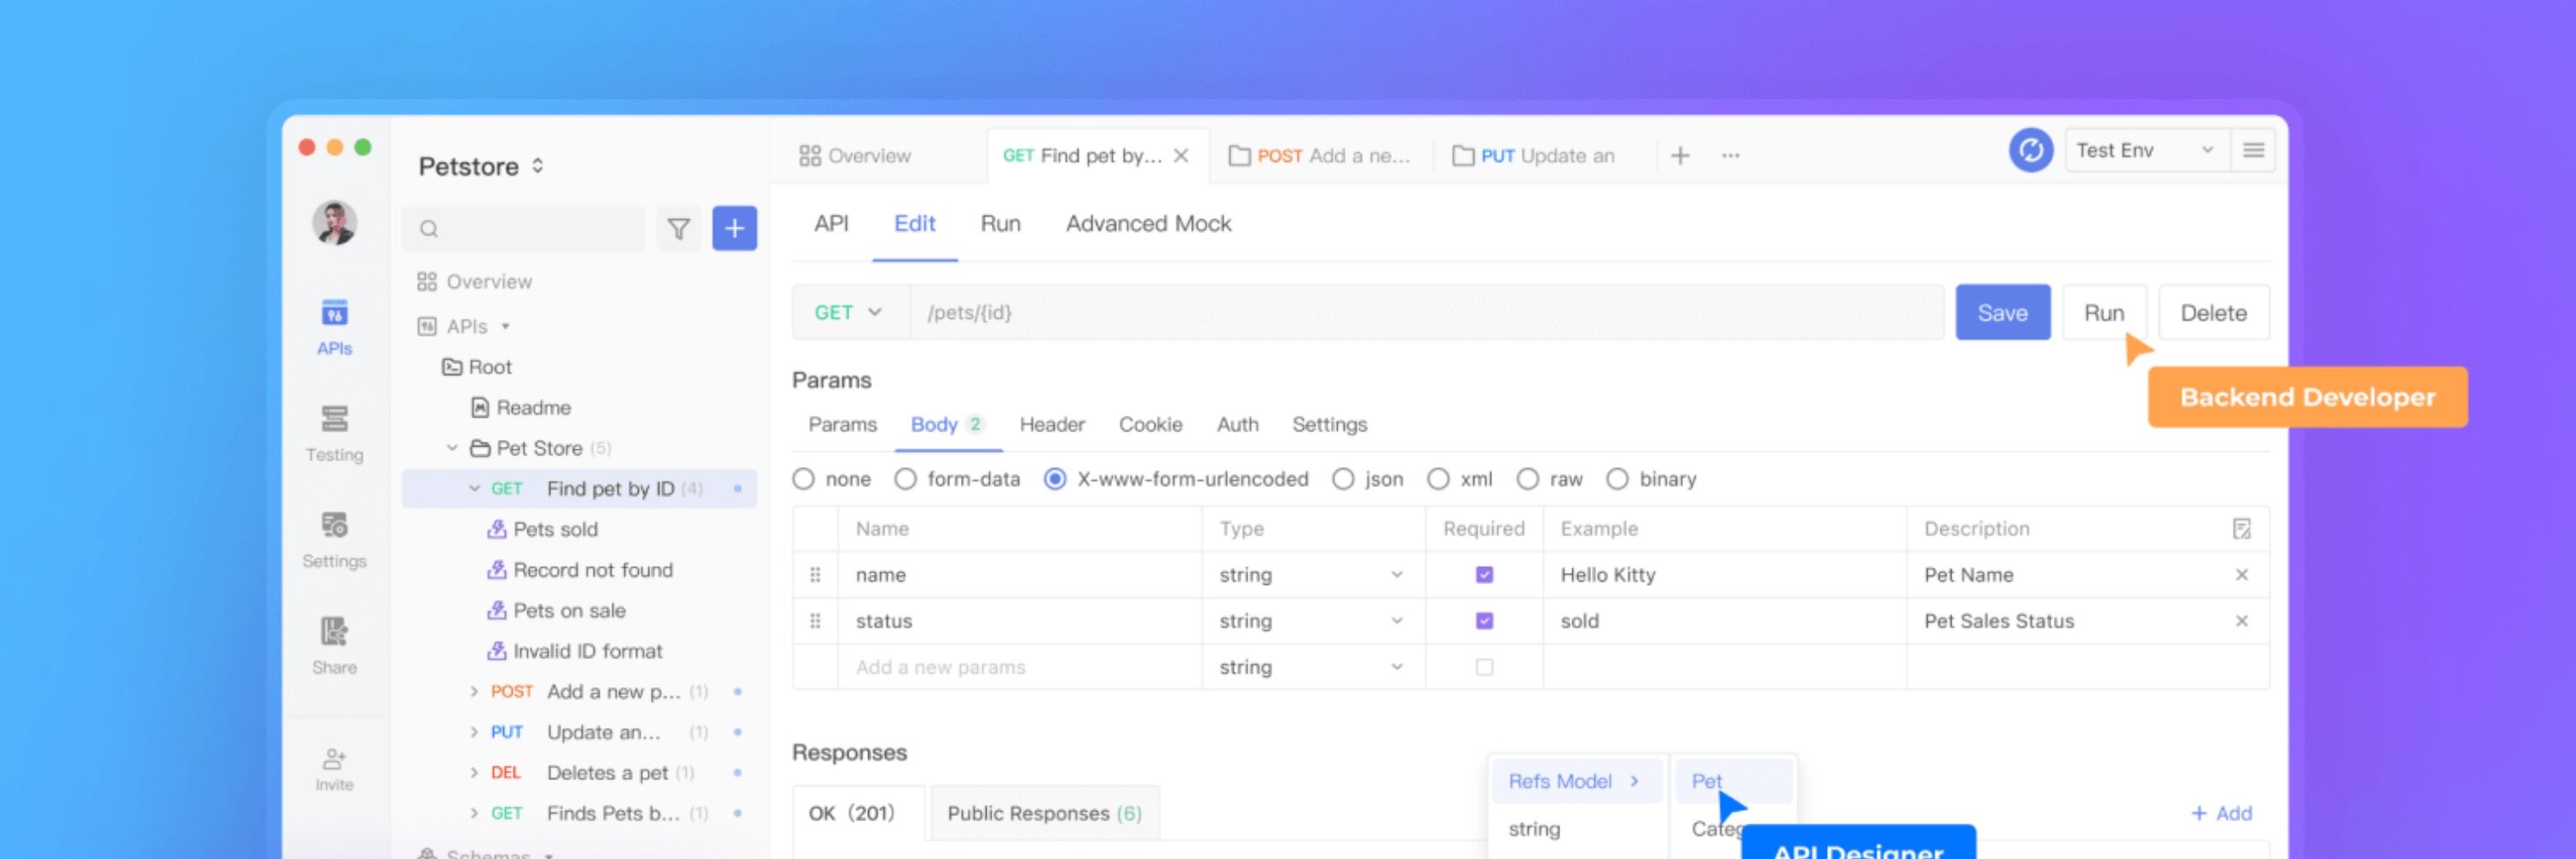The height and width of the screenshot is (859, 2576).
Task: Click the sidebar search field
Action: click(x=524, y=229)
